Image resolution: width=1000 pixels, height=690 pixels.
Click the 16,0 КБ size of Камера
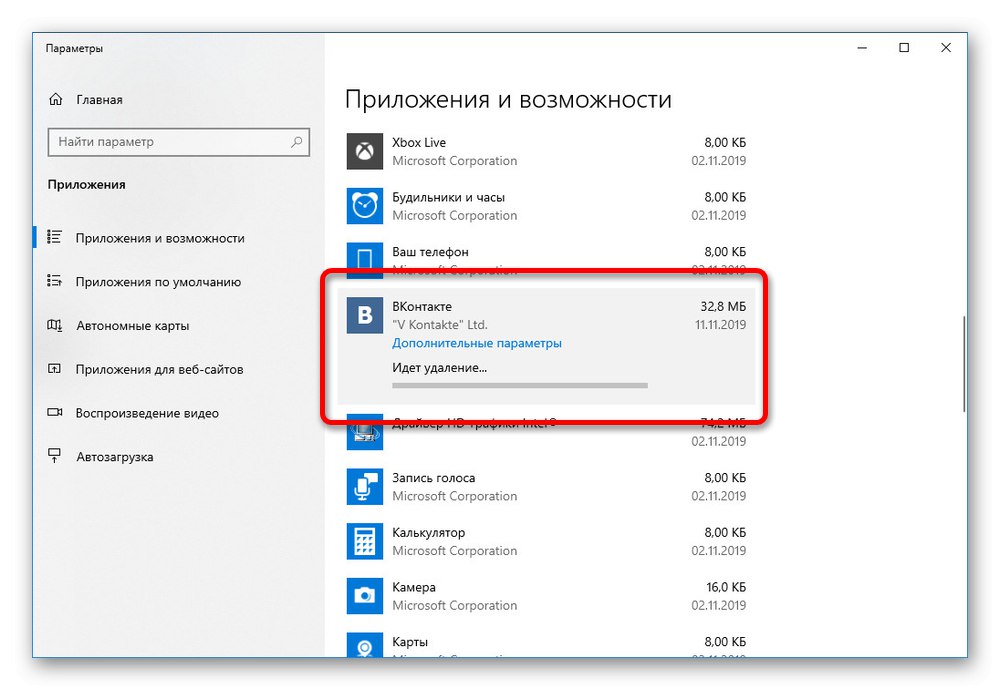tap(726, 587)
